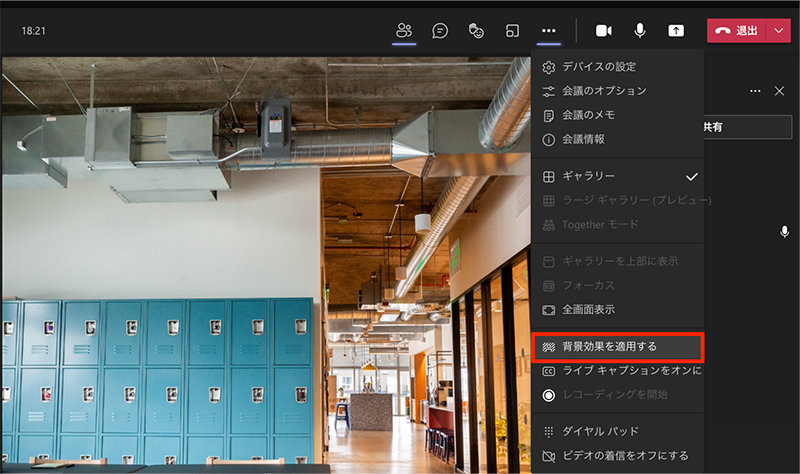Turn on ライブ キャプションをオンに option
The image size is (800, 474).
617,370
